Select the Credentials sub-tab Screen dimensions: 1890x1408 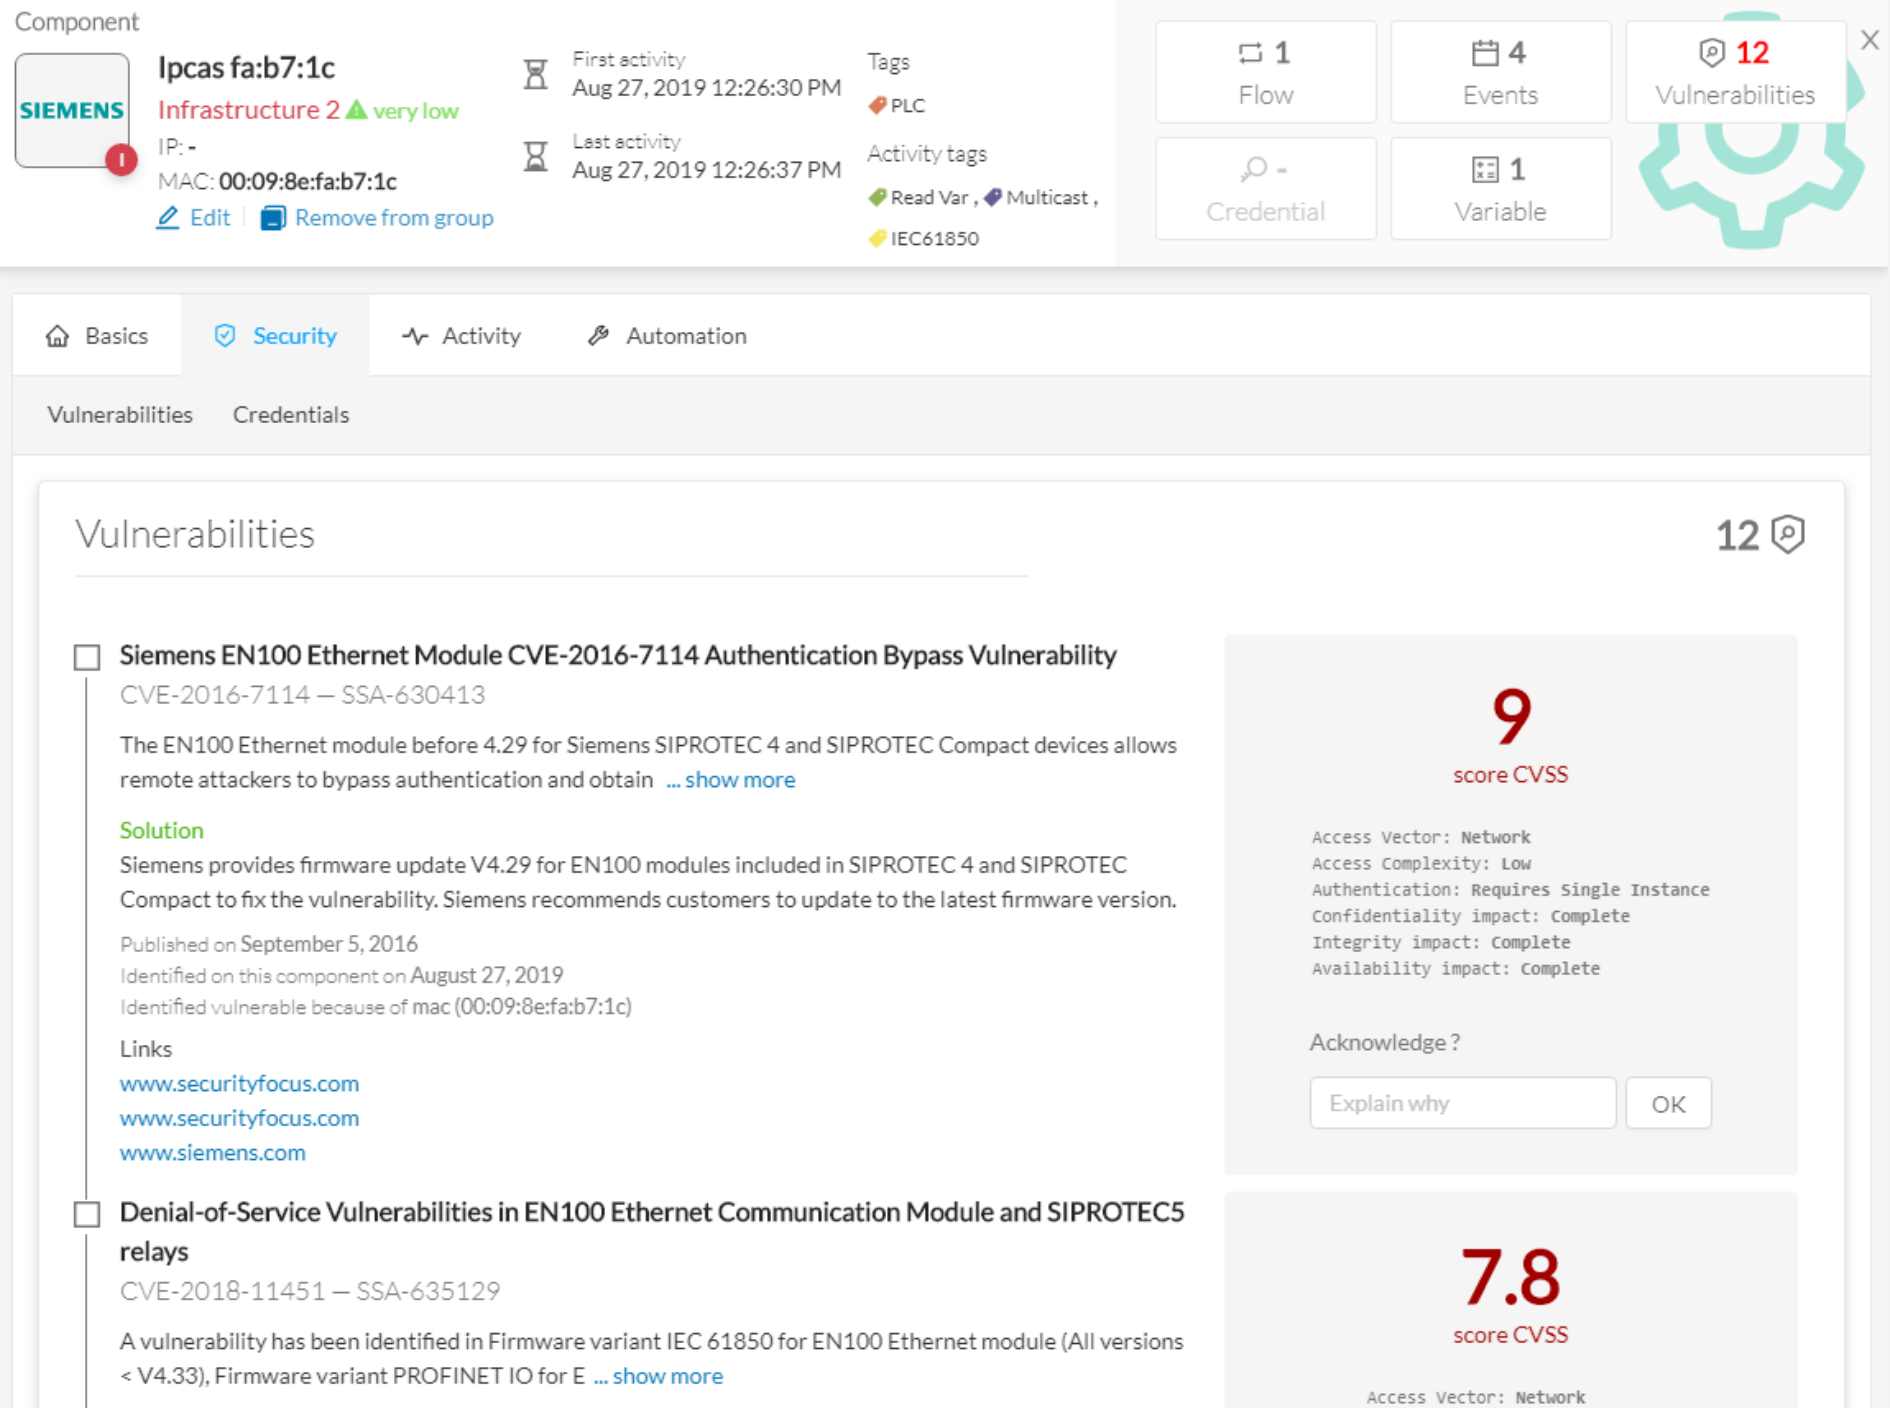pos(291,415)
